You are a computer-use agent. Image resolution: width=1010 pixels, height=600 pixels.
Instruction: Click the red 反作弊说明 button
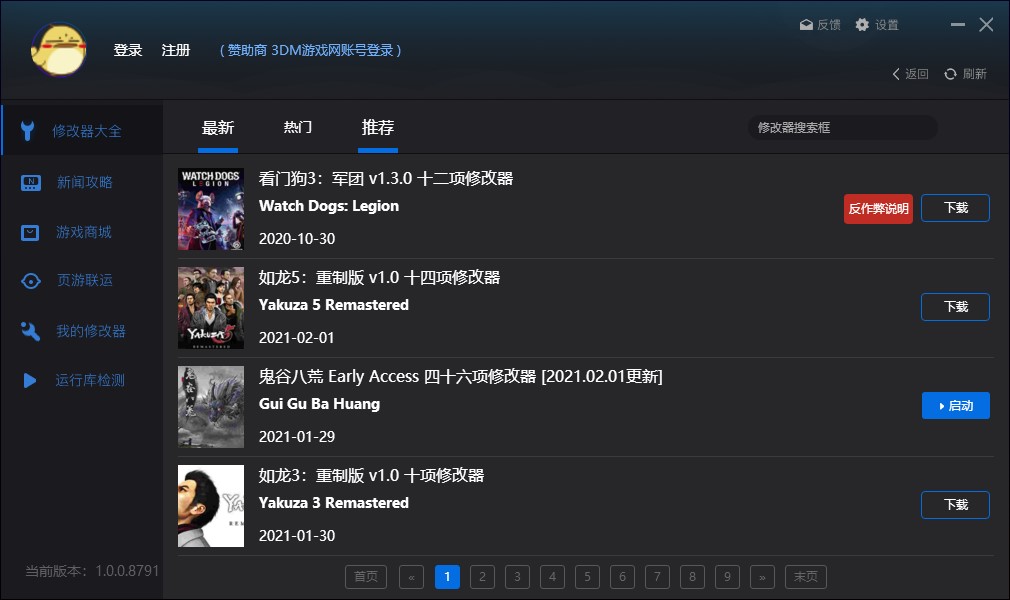[878, 209]
